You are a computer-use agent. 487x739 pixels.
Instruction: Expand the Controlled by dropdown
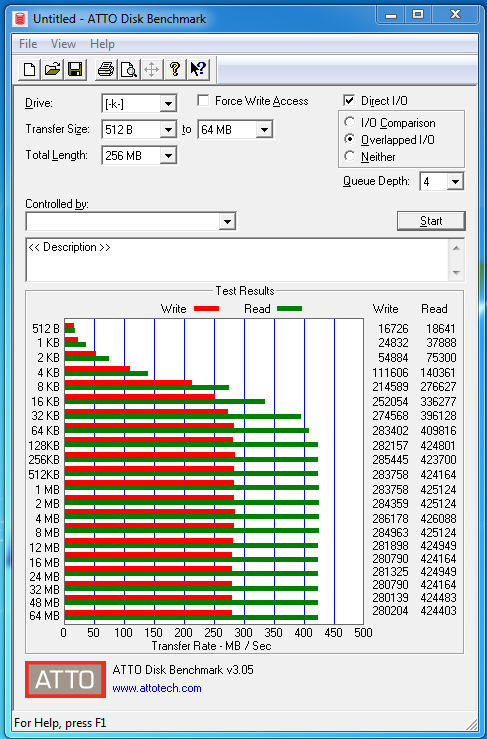pyautogui.click(x=227, y=222)
